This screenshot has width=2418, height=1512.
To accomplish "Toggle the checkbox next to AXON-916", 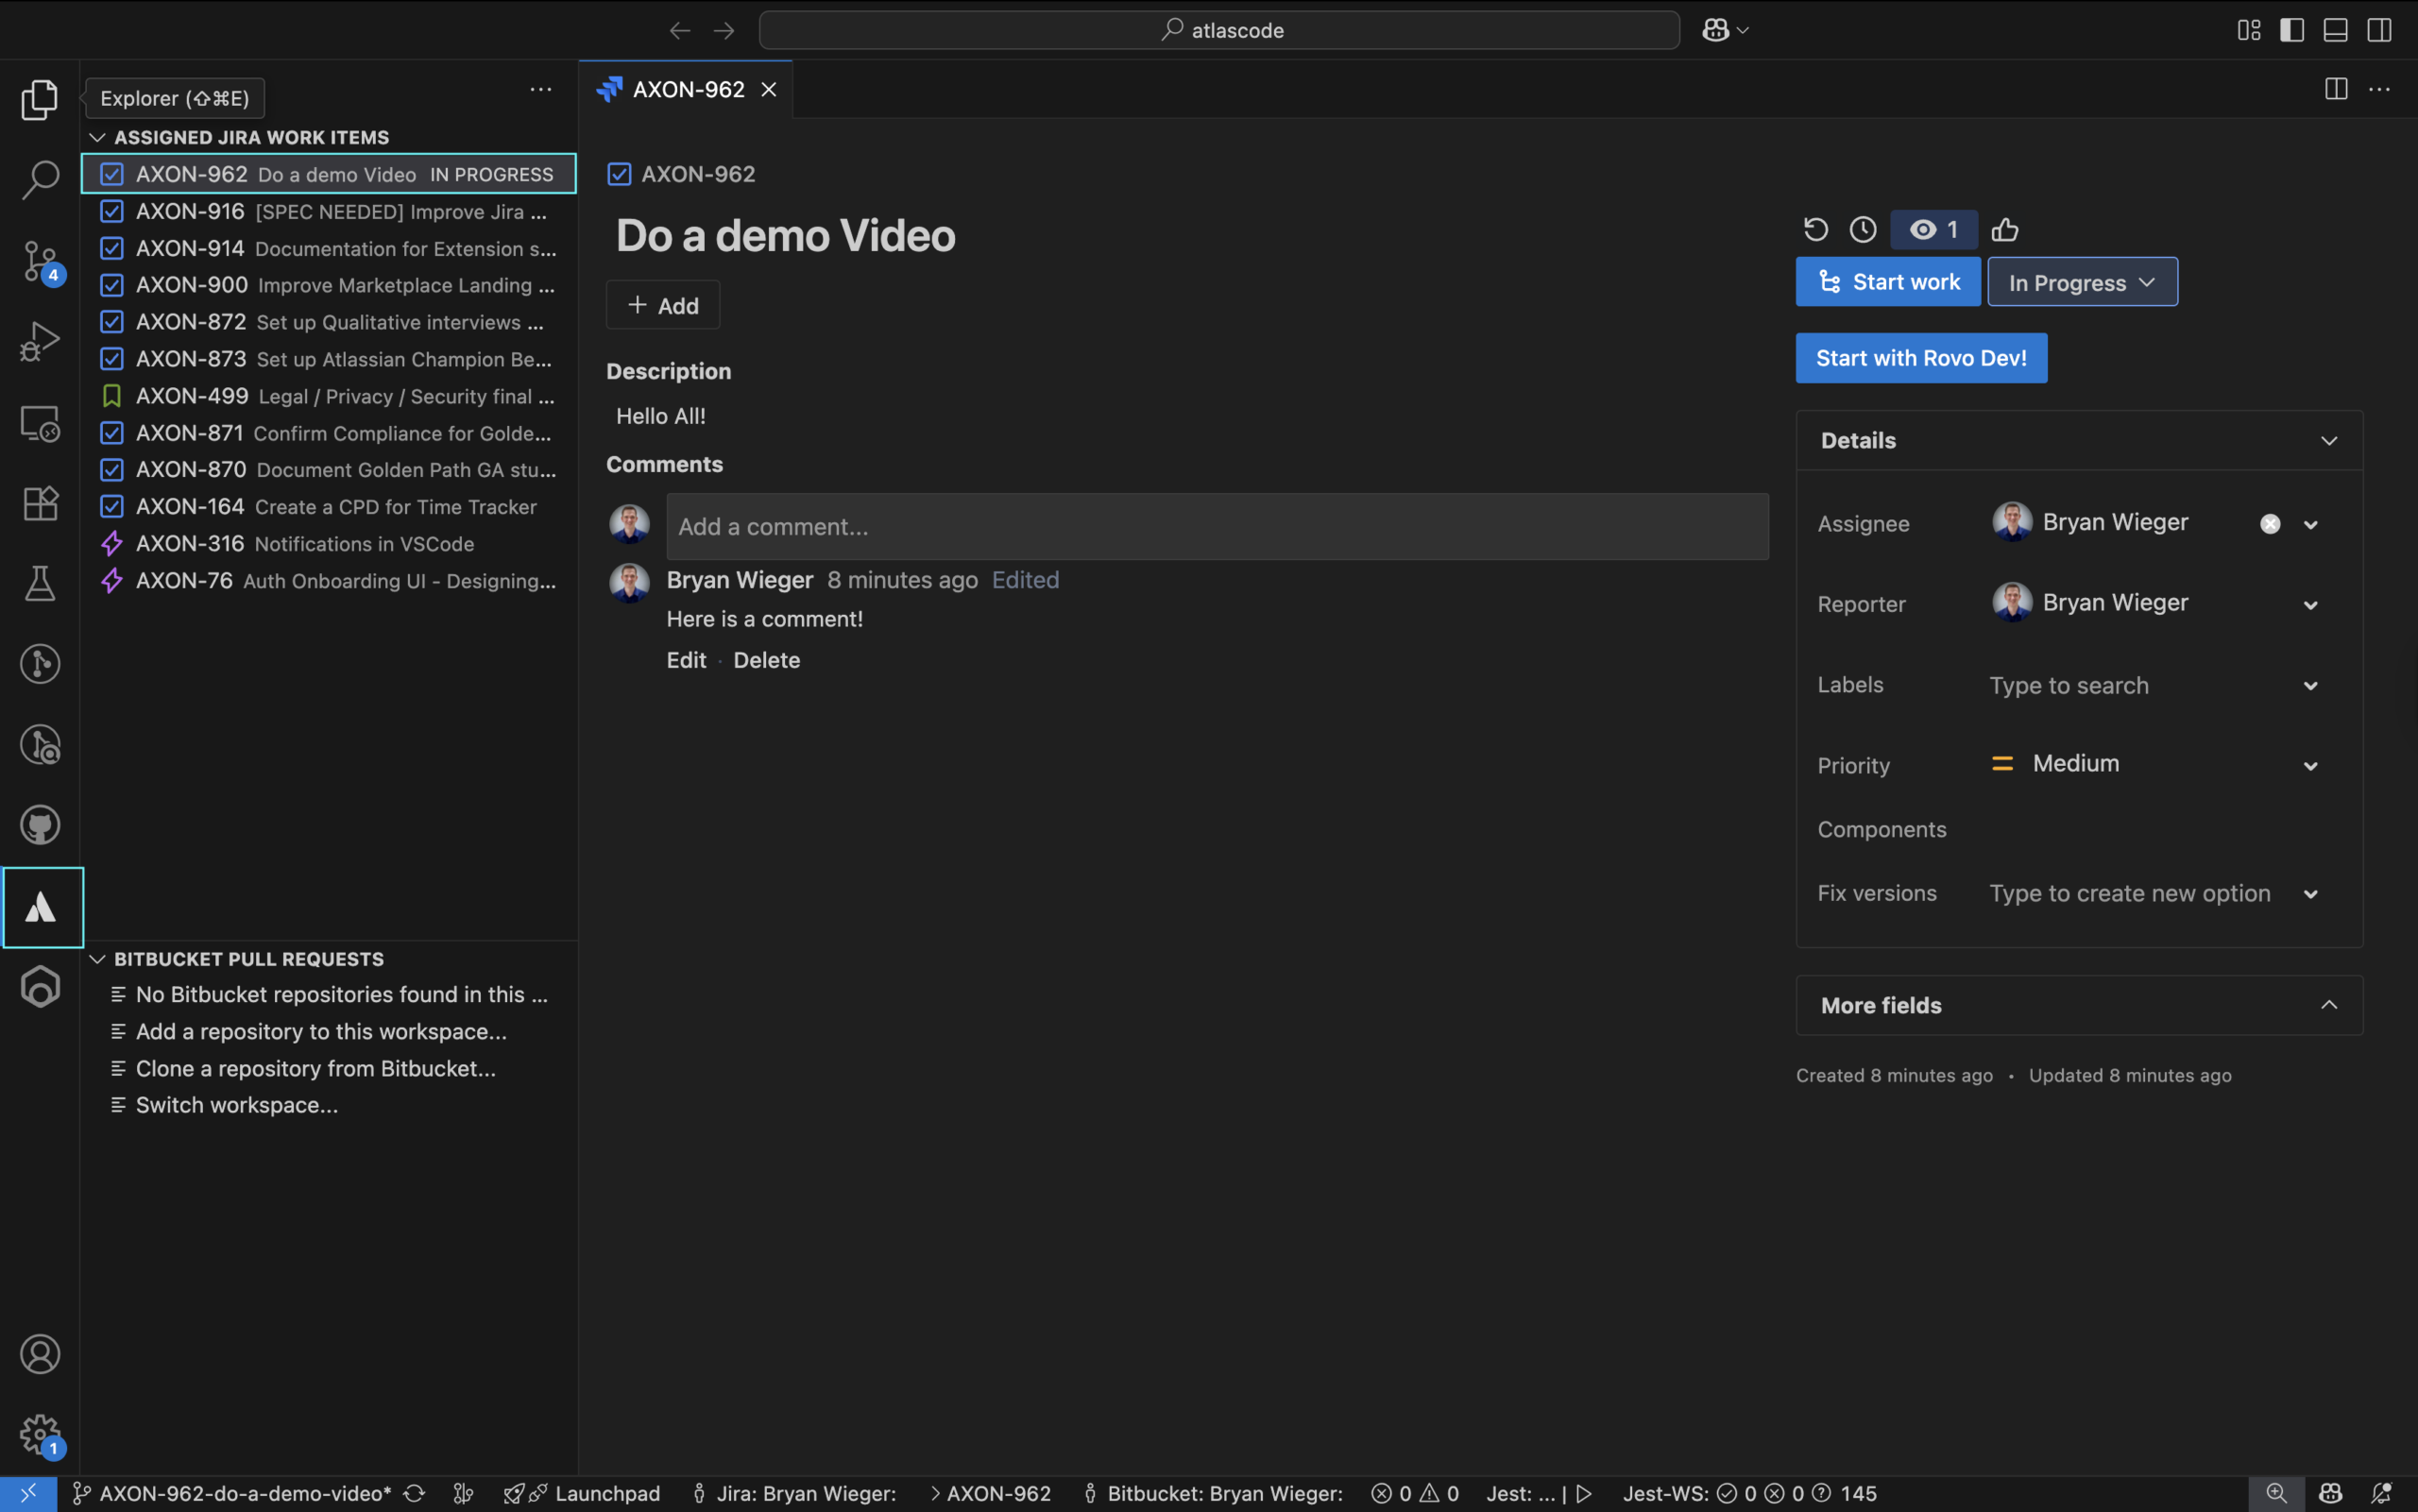I will click(111, 211).
